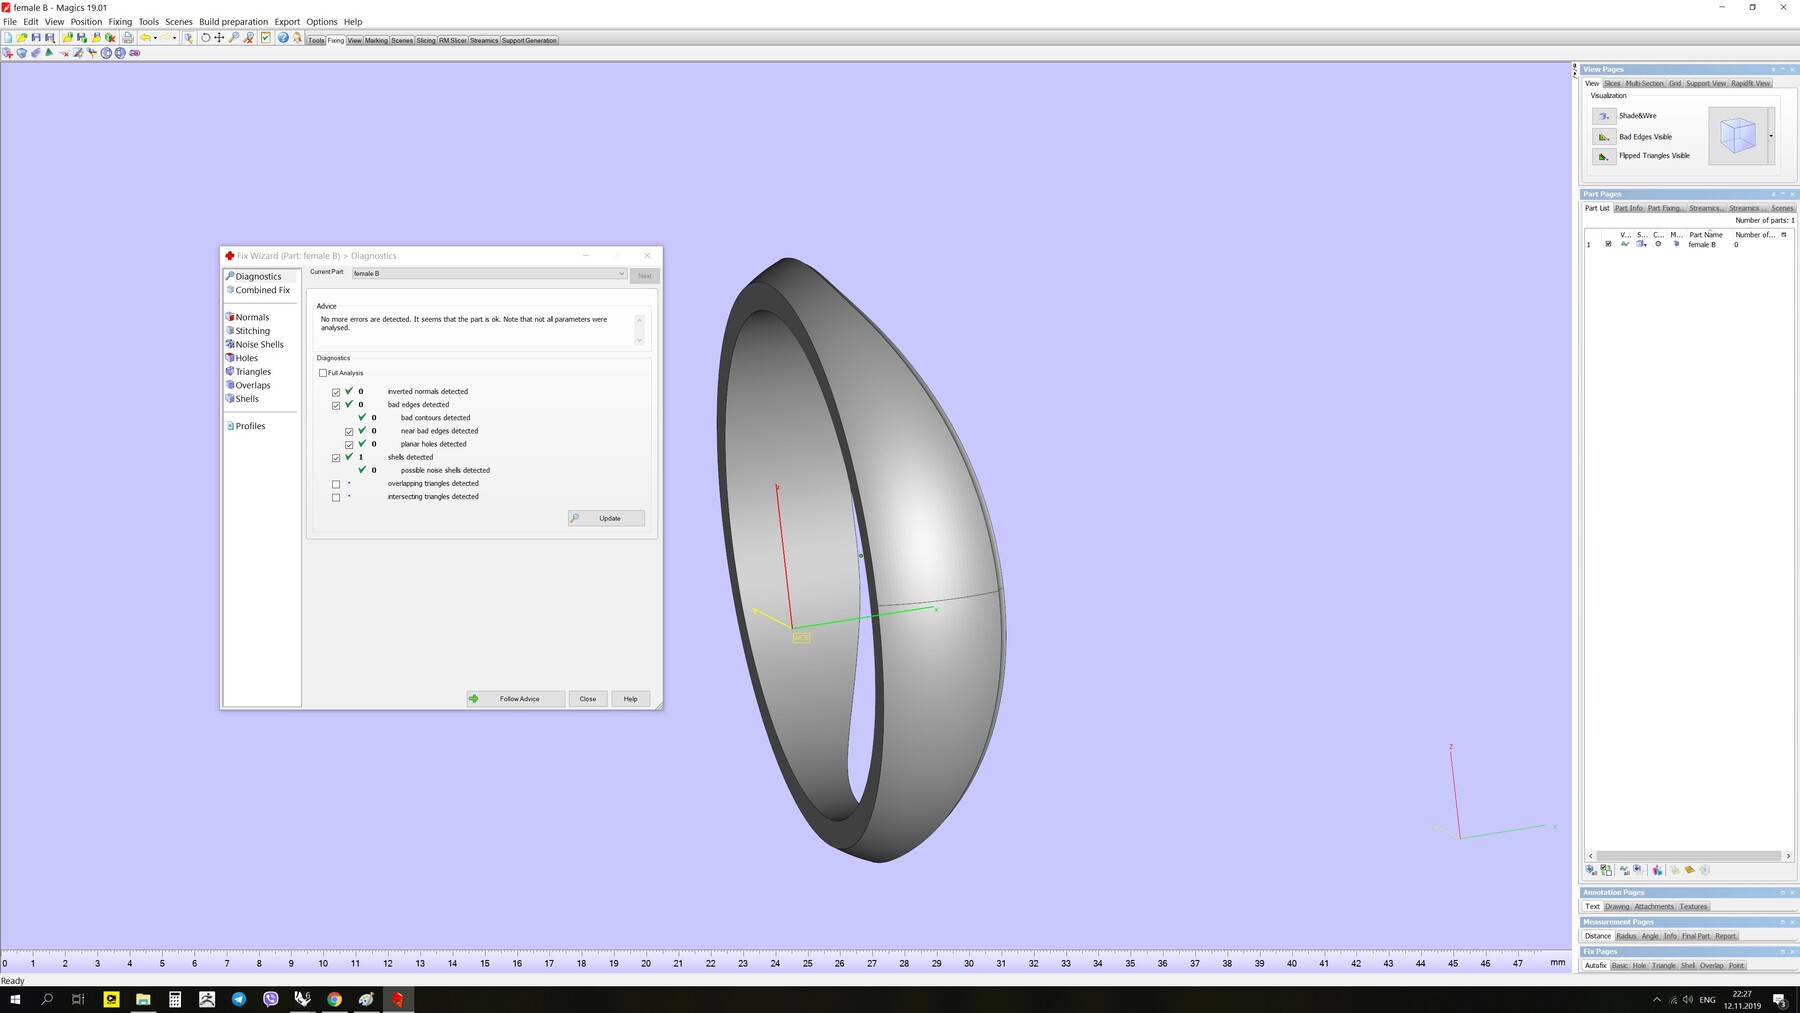Open Windows Start menu
This screenshot has height=1013, width=1800.
(x=15, y=999)
